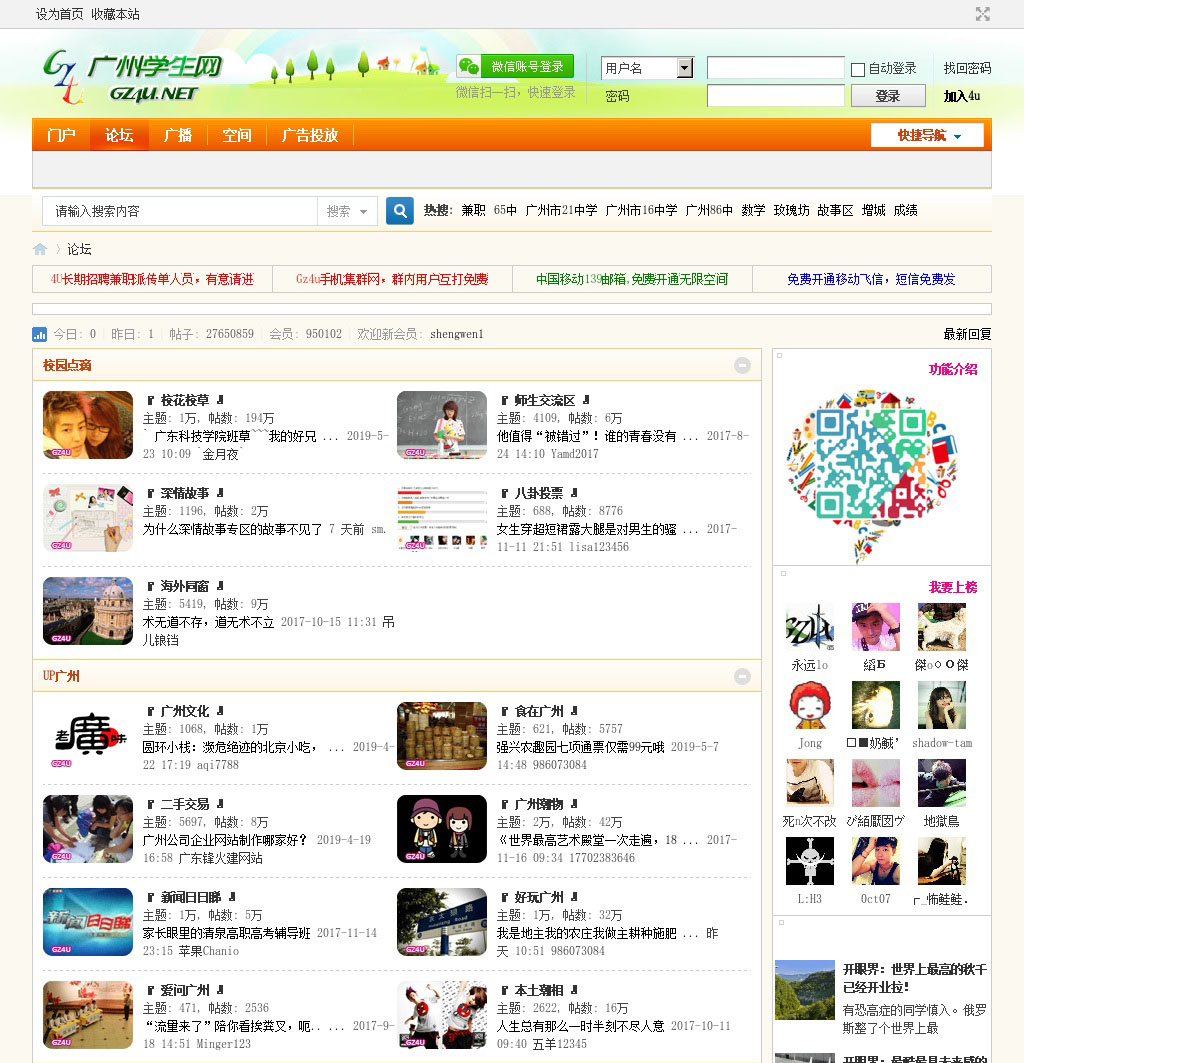1200x1063 pixels.
Task: Open the 校花校草 forum thumbnail
Action: (88, 425)
